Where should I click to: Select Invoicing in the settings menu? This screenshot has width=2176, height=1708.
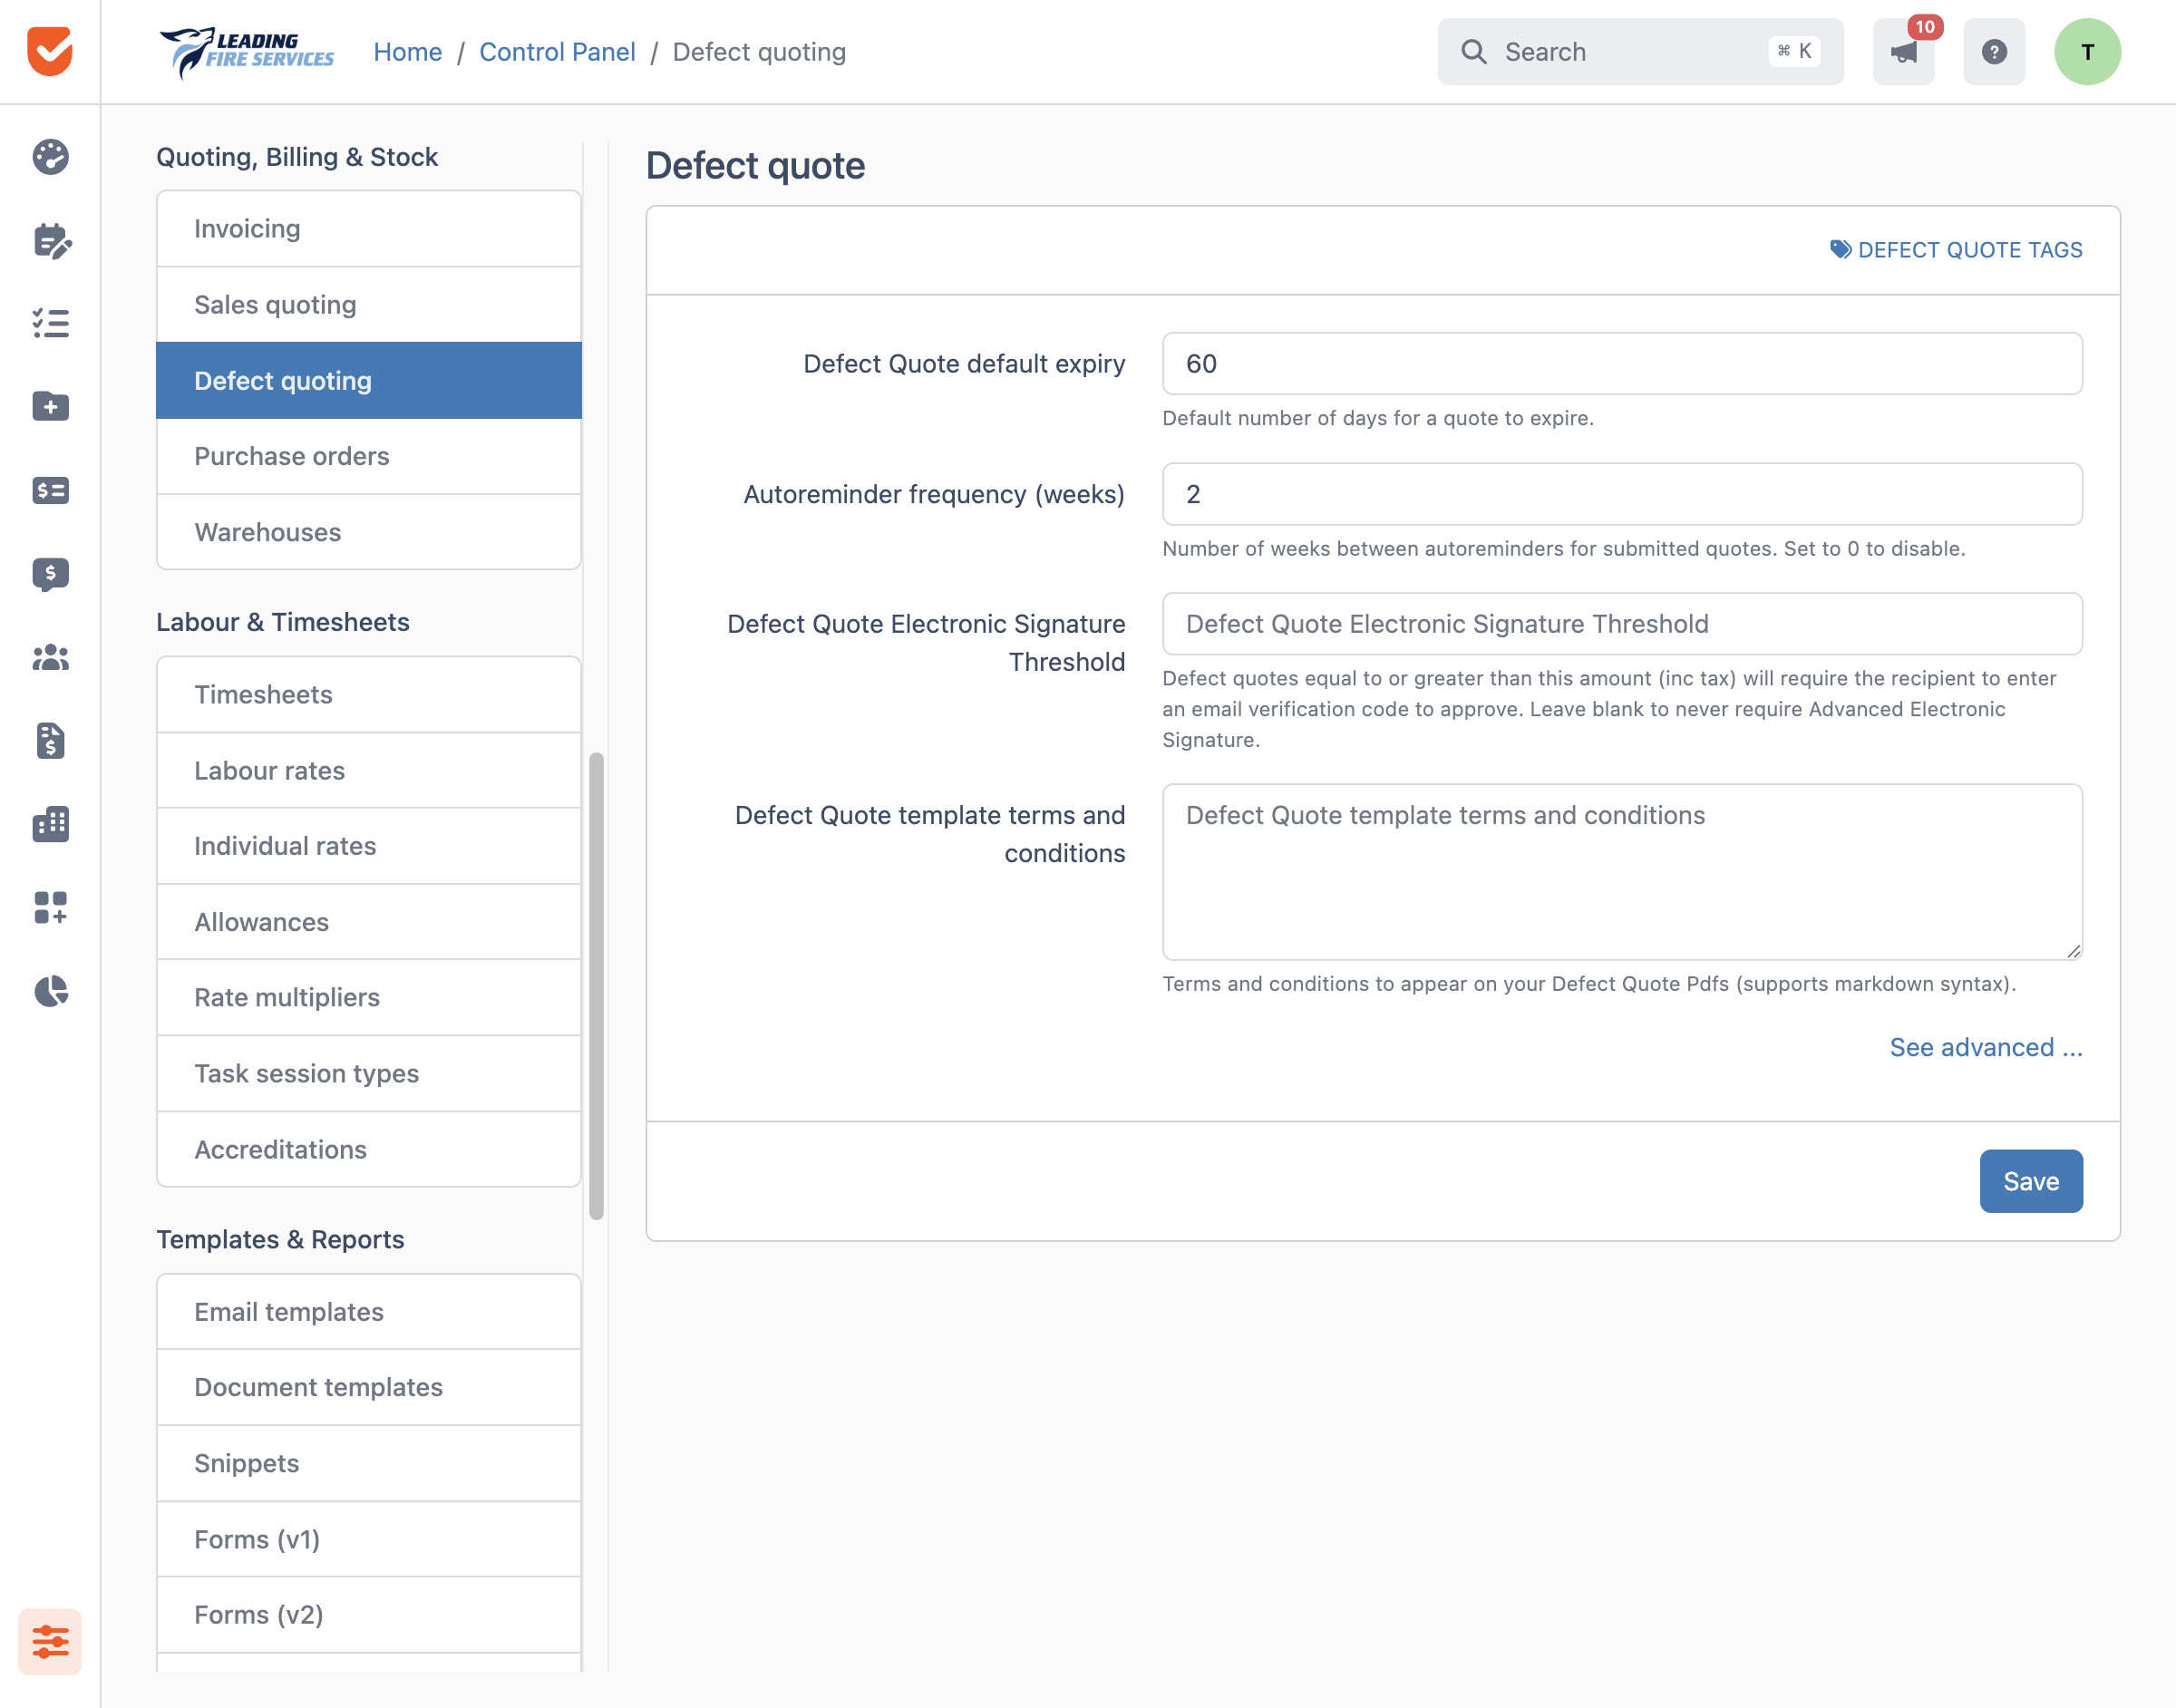[x=369, y=229]
